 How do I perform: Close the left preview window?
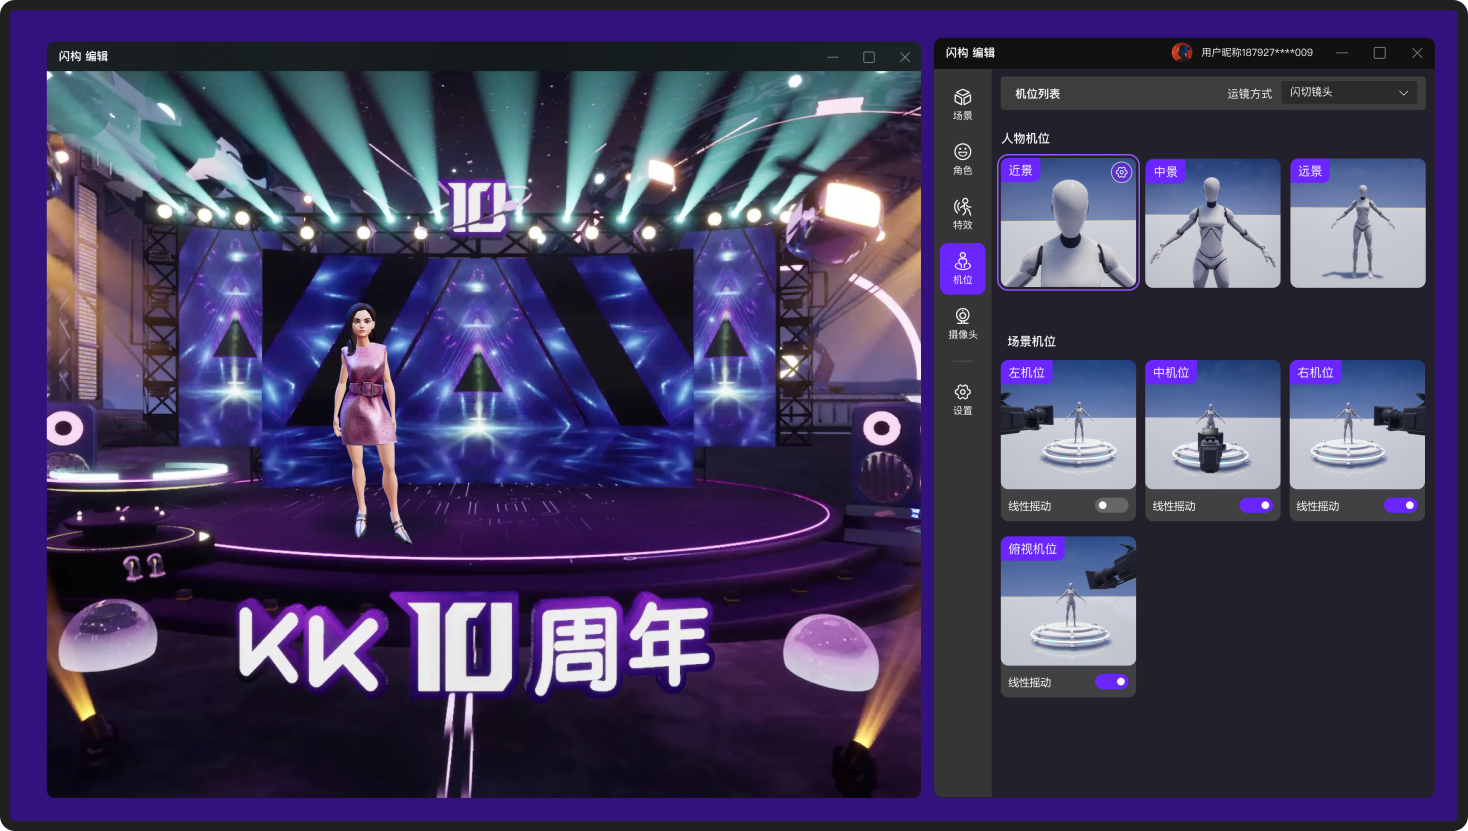[905, 57]
